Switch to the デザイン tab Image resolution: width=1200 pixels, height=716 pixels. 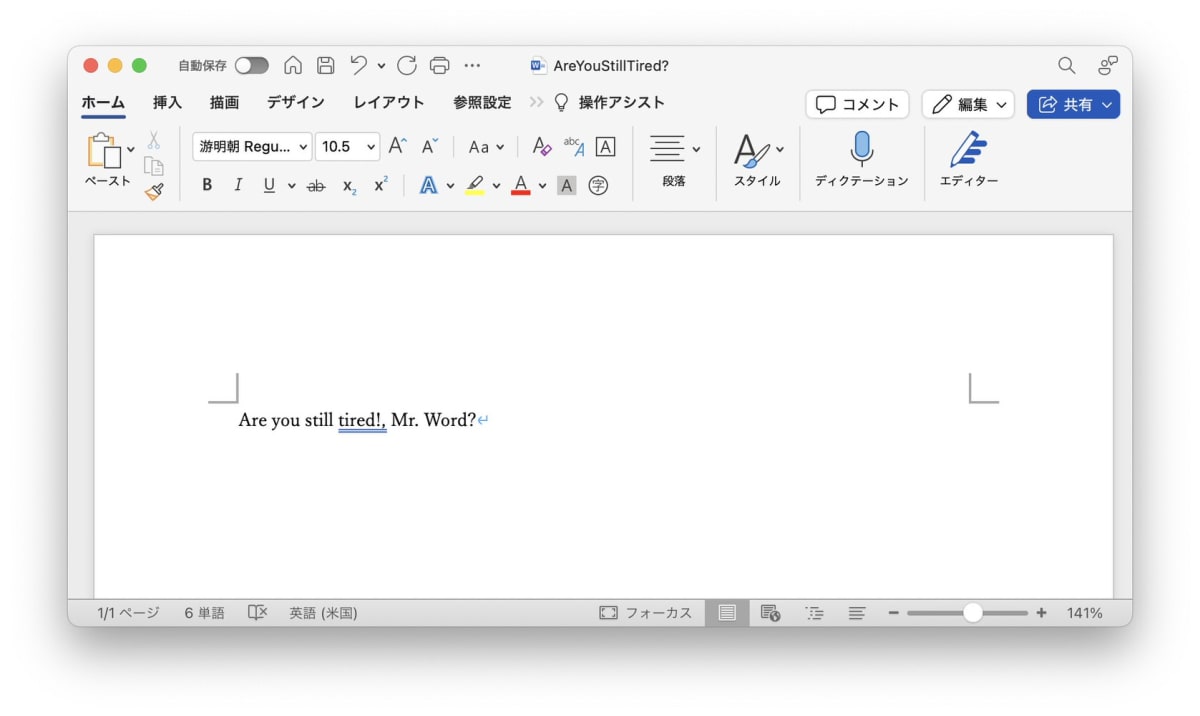[295, 102]
